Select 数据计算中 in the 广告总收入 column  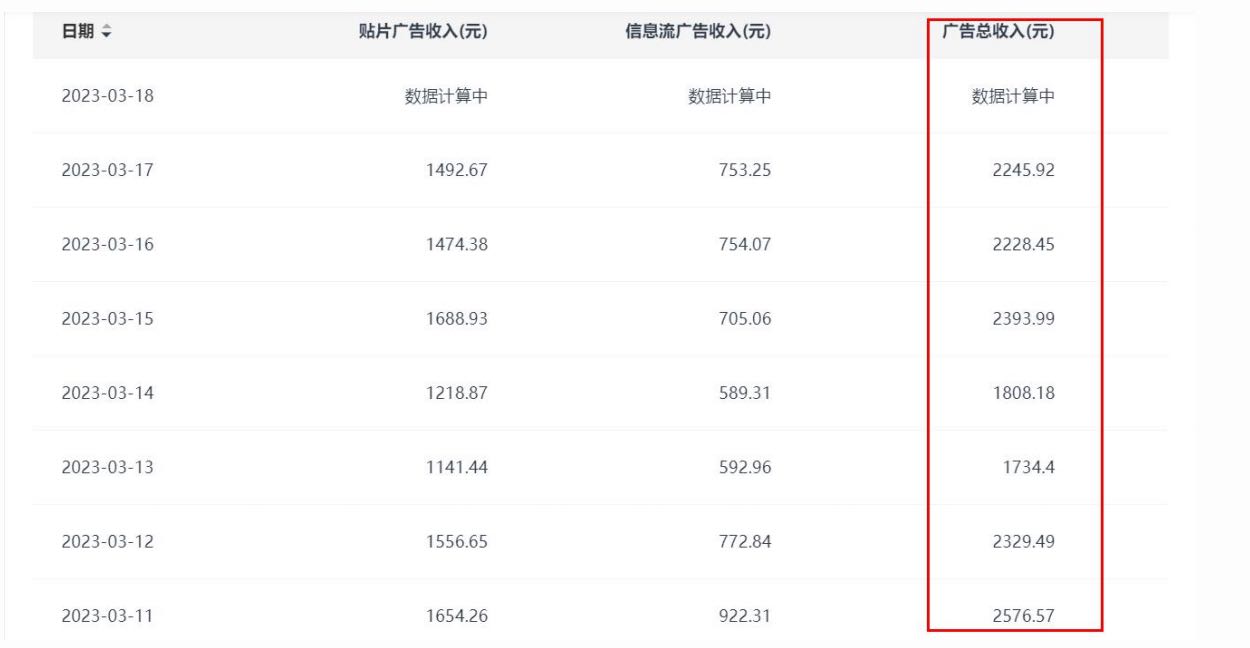(x=1013, y=97)
